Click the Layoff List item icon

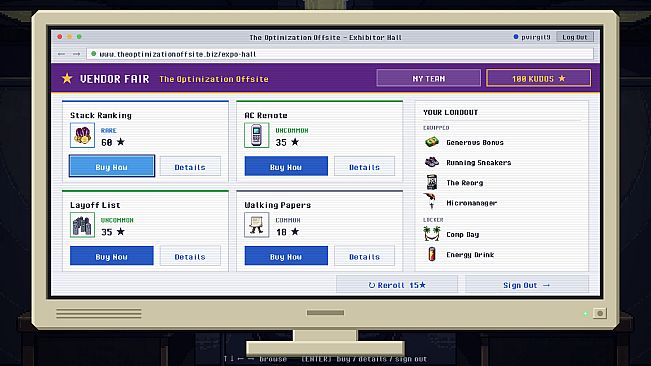click(x=82, y=225)
